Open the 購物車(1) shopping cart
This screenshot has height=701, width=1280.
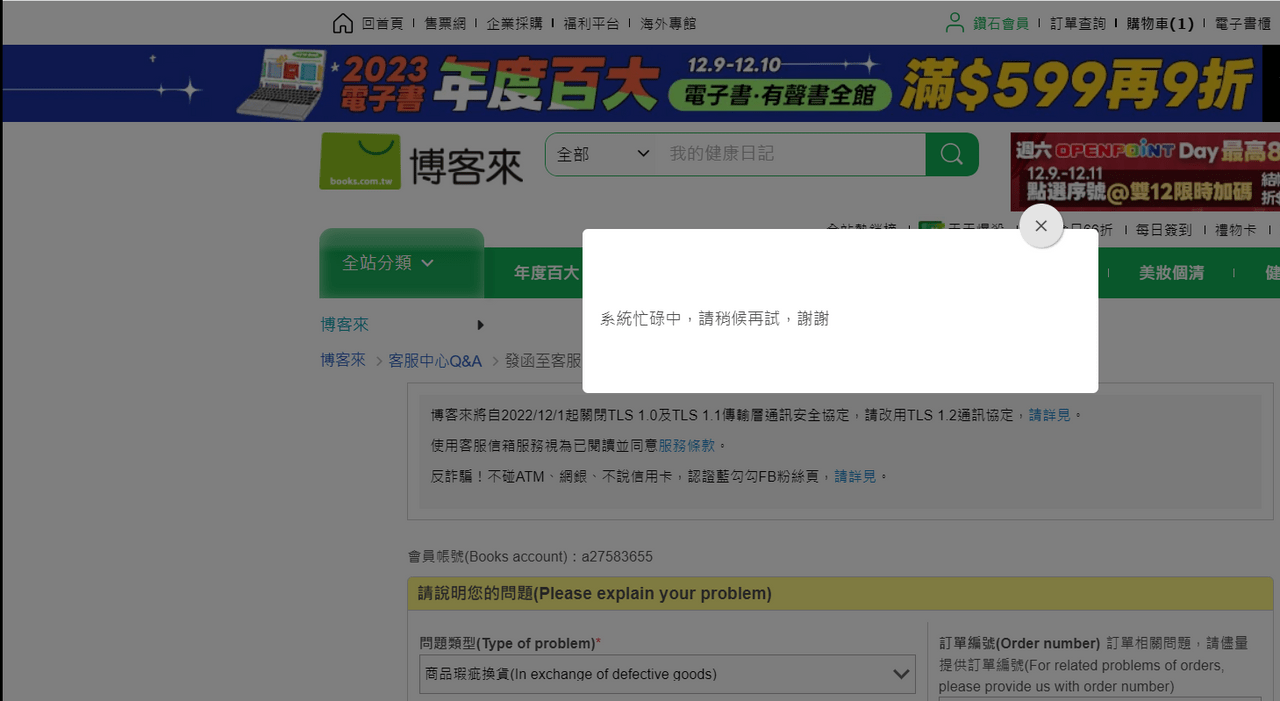1160,22
